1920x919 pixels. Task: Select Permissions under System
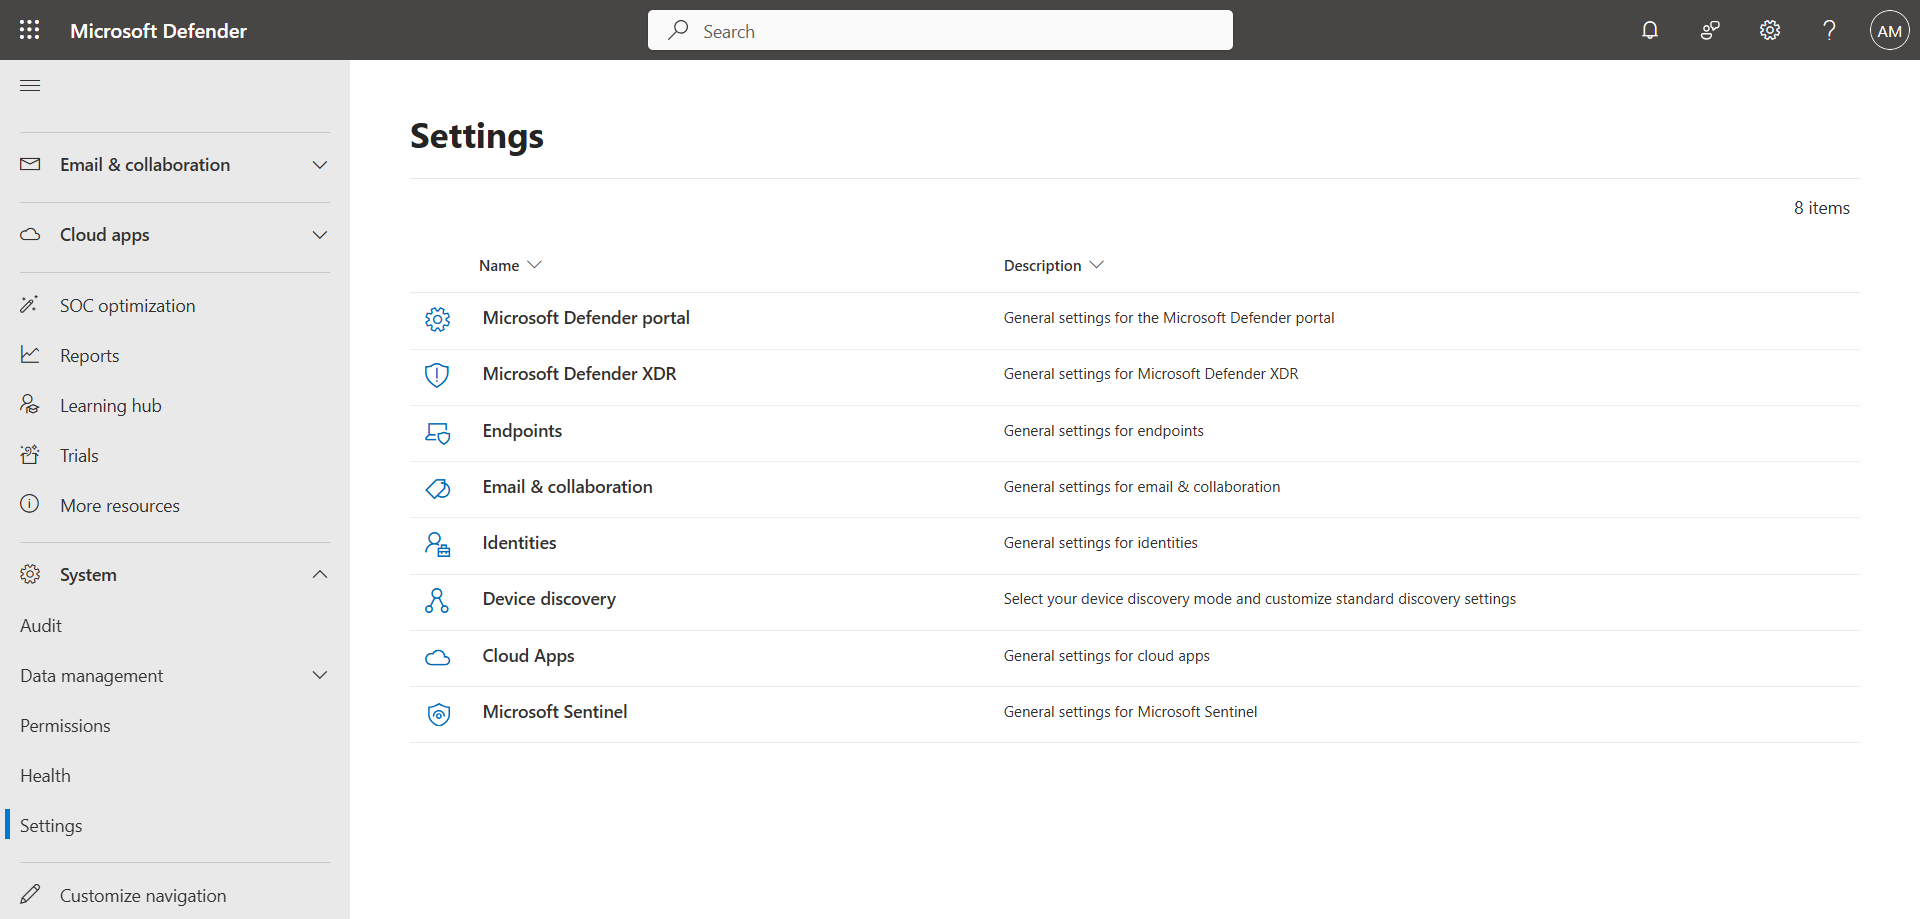point(65,726)
